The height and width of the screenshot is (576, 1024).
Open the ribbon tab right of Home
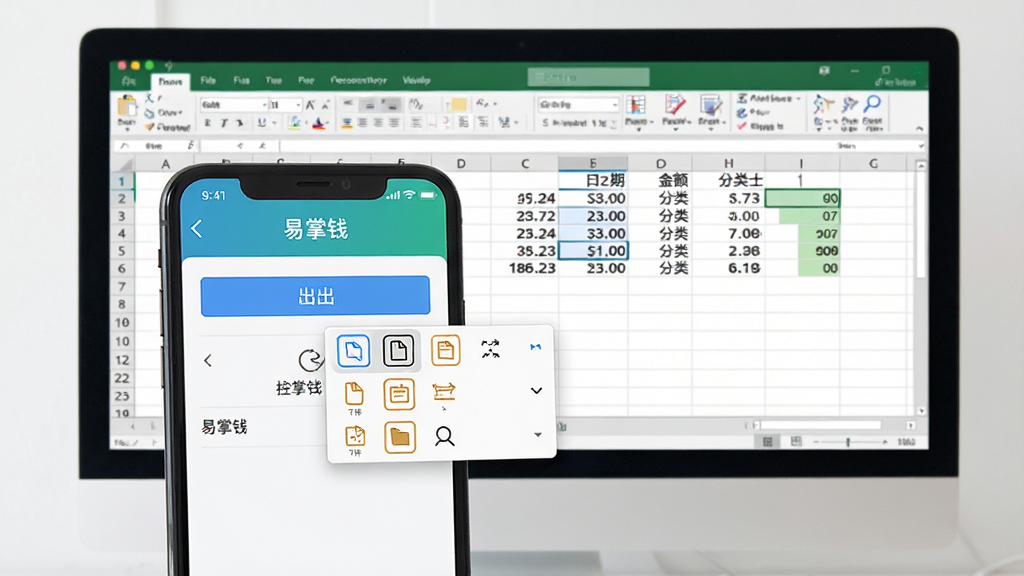coord(208,80)
